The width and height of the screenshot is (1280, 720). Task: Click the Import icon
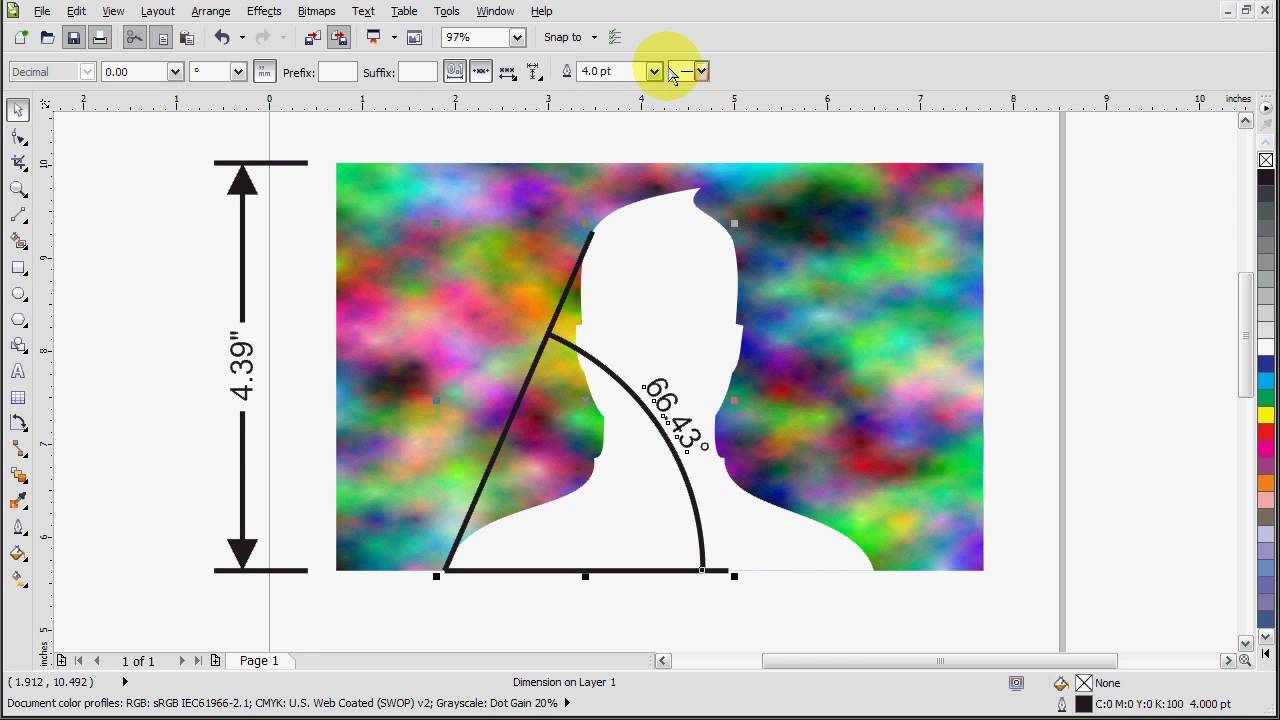click(312, 37)
